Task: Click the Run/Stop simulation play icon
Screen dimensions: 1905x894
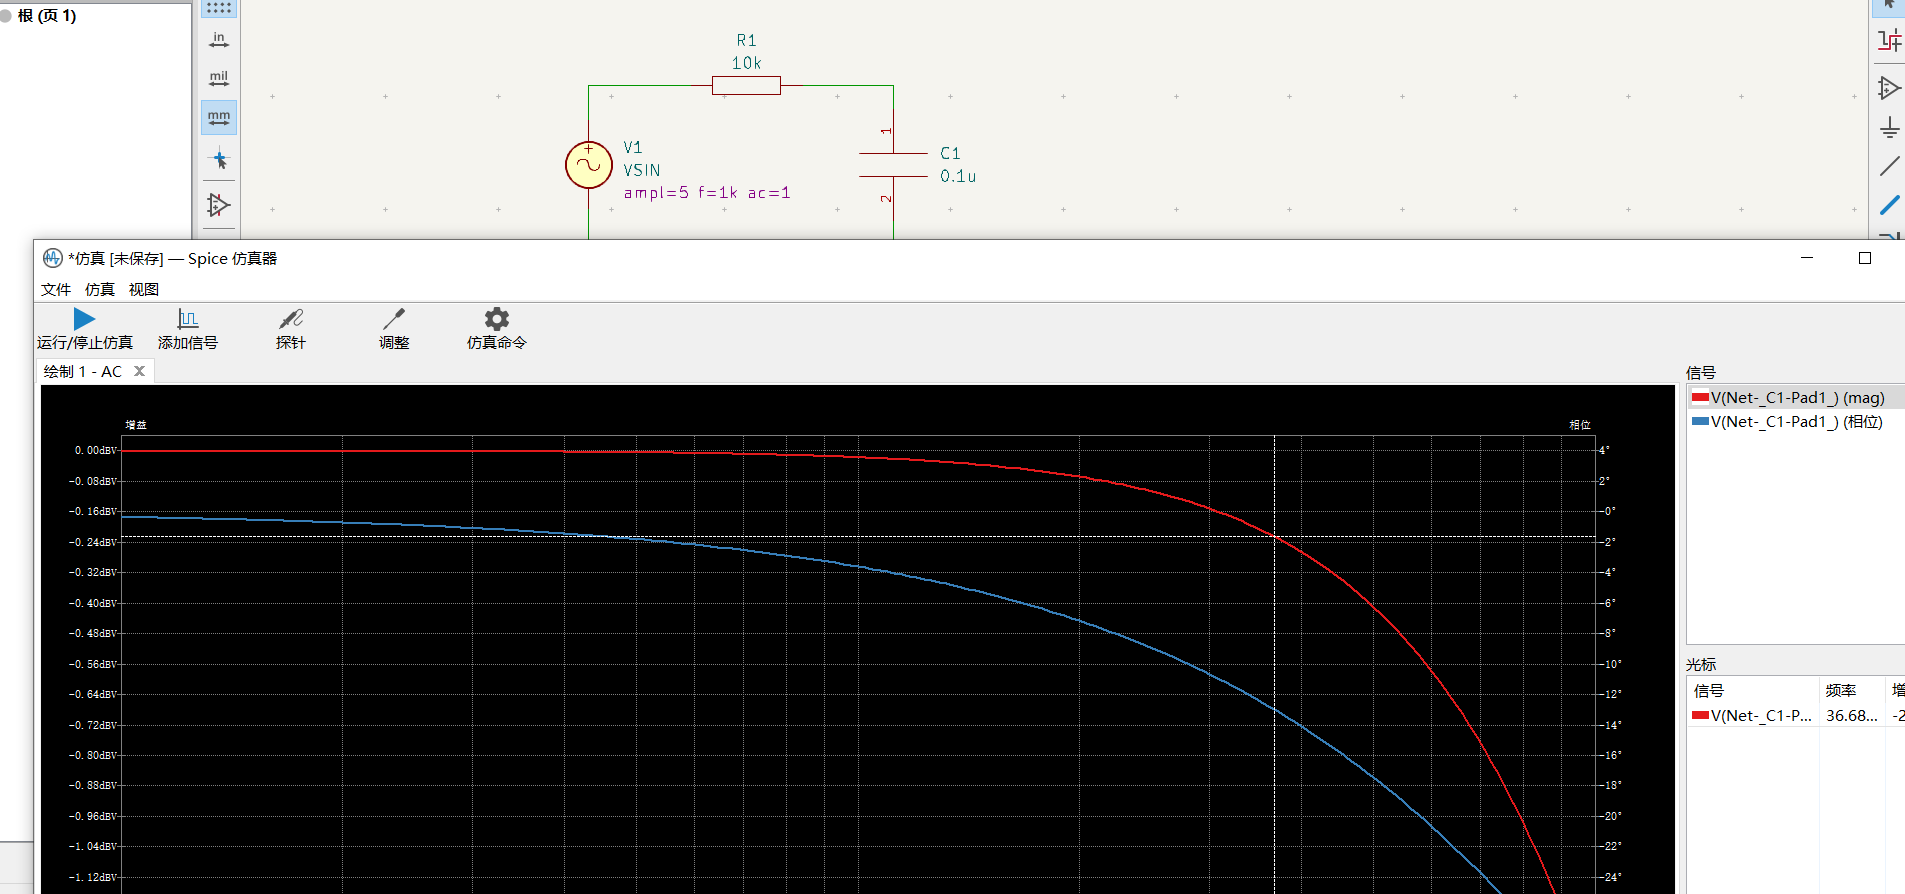Action: [84, 319]
